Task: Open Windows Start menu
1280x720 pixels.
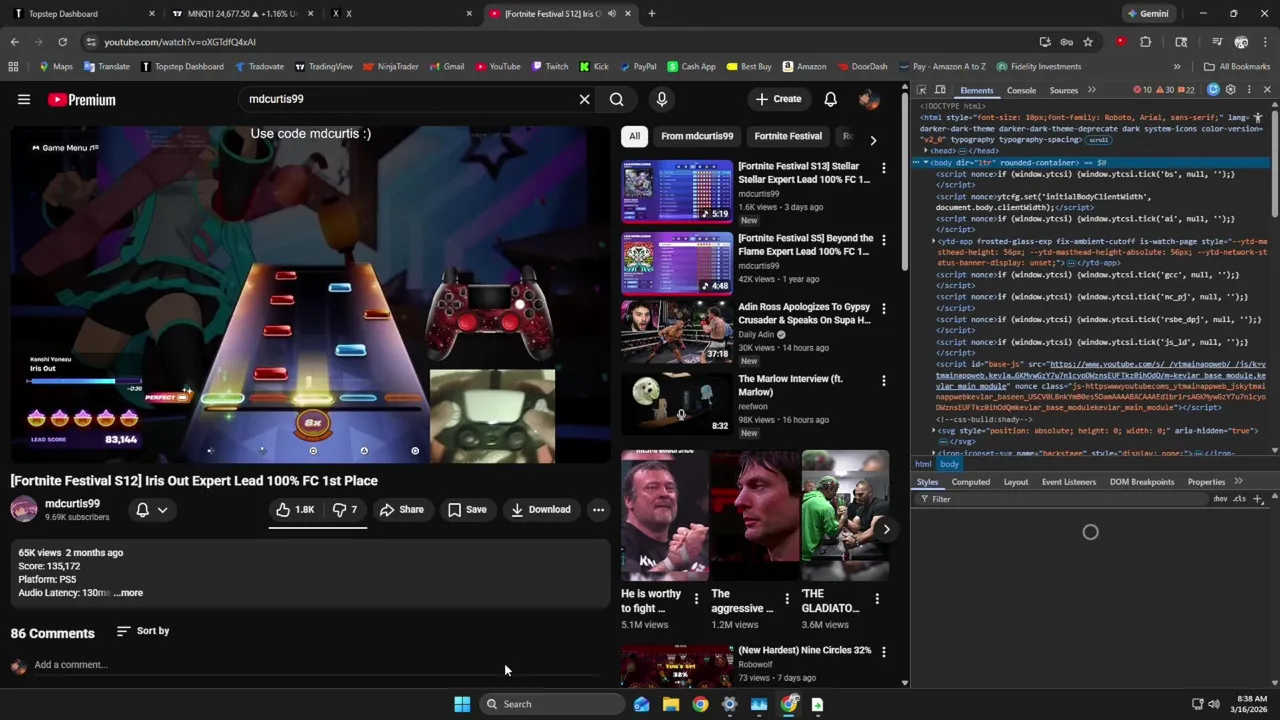Action: point(462,704)
